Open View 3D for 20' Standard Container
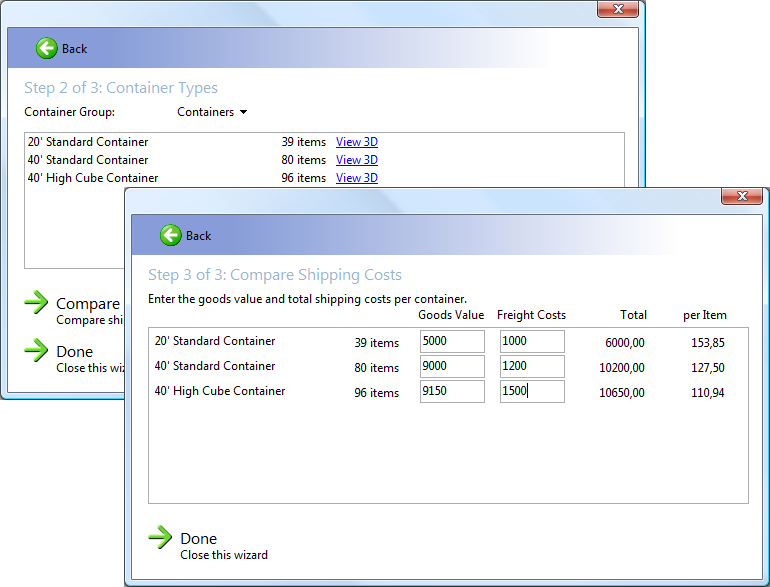This screenshot has width=770, height=587. [356, 142]
